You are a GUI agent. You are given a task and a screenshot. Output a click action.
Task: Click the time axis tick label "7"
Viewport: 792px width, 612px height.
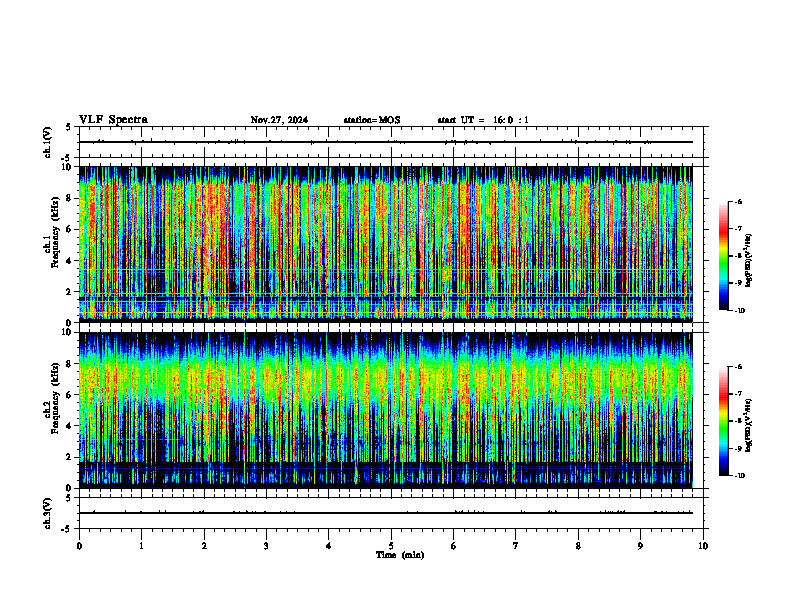click(x=516, y=546)
